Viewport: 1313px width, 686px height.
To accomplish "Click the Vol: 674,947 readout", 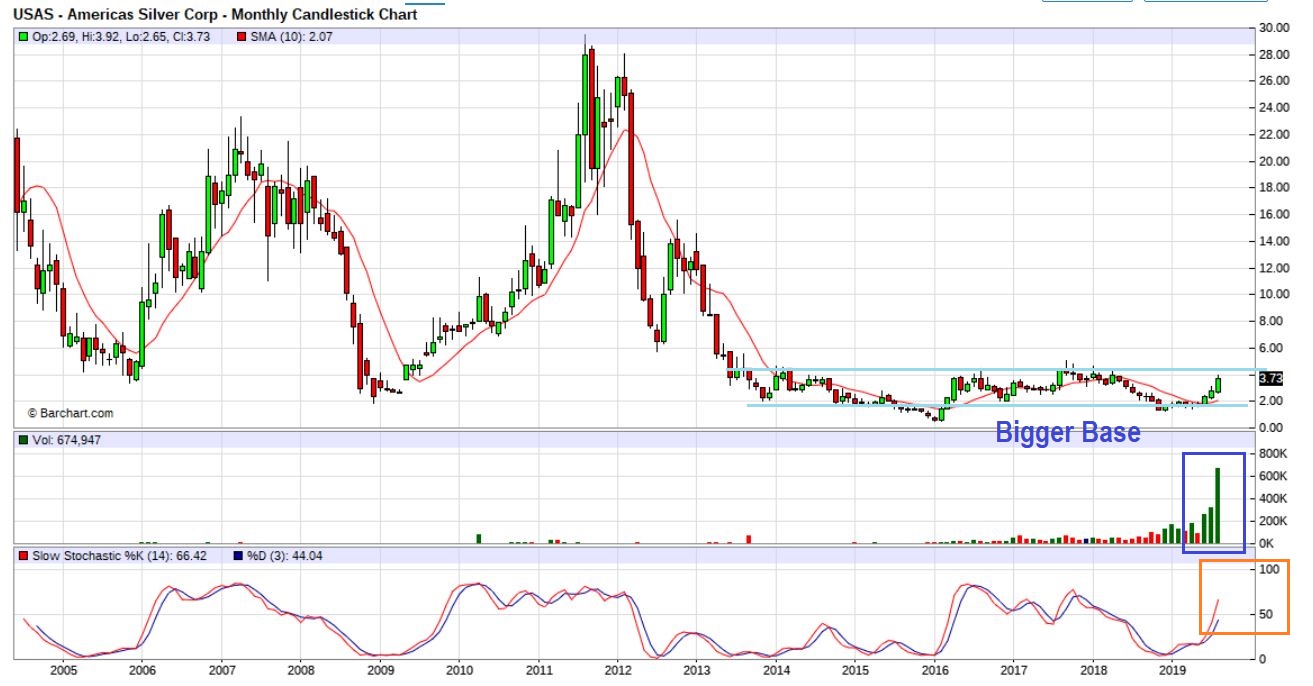I will click(x=68, y=439).
